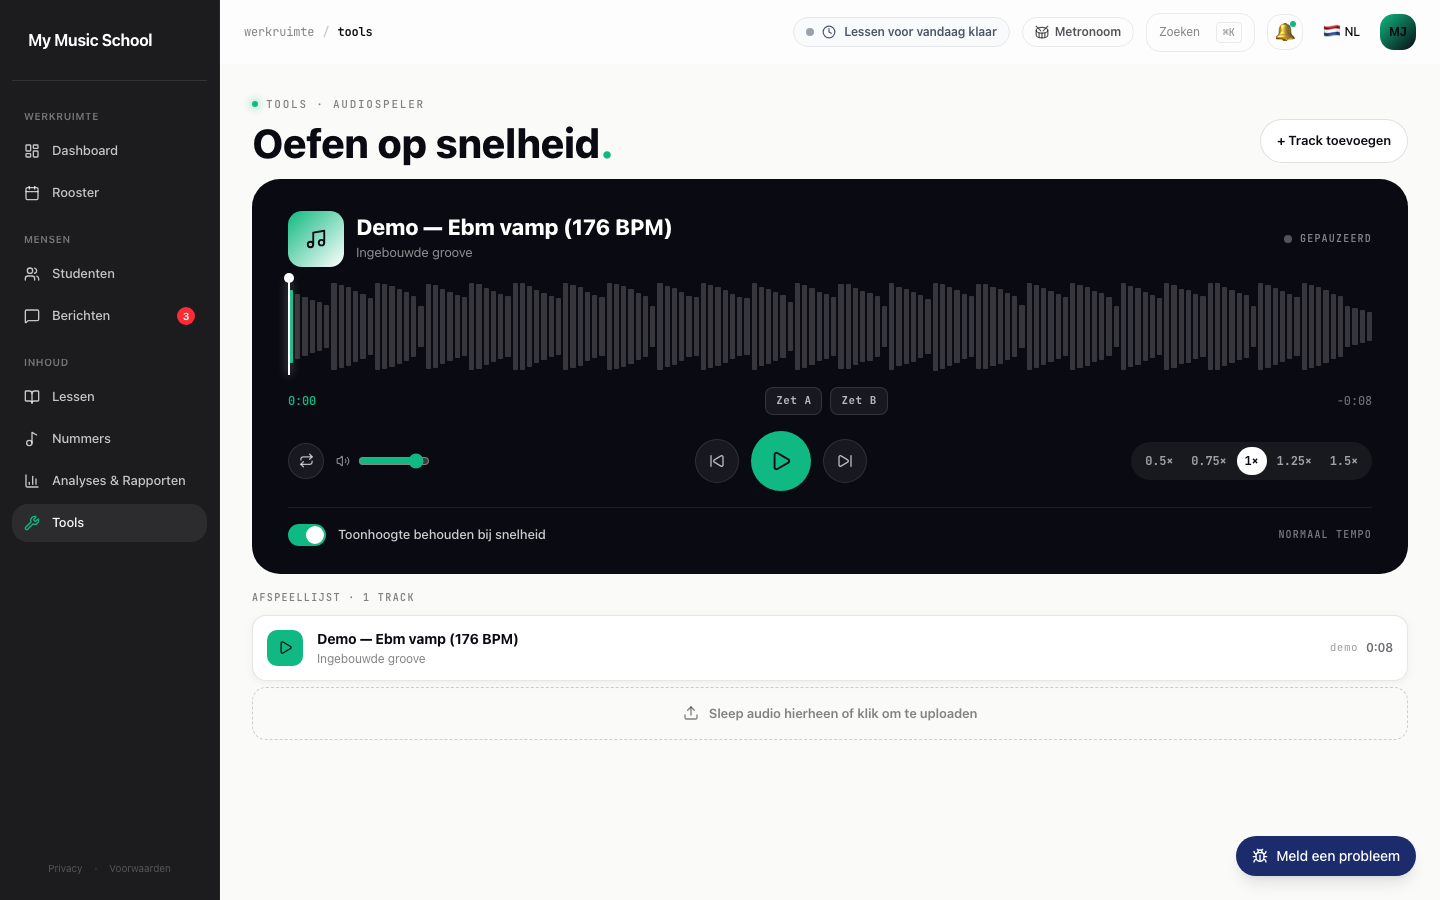Adjust the green volume slider
The image size is (1440, 900).
coord(394,461)
